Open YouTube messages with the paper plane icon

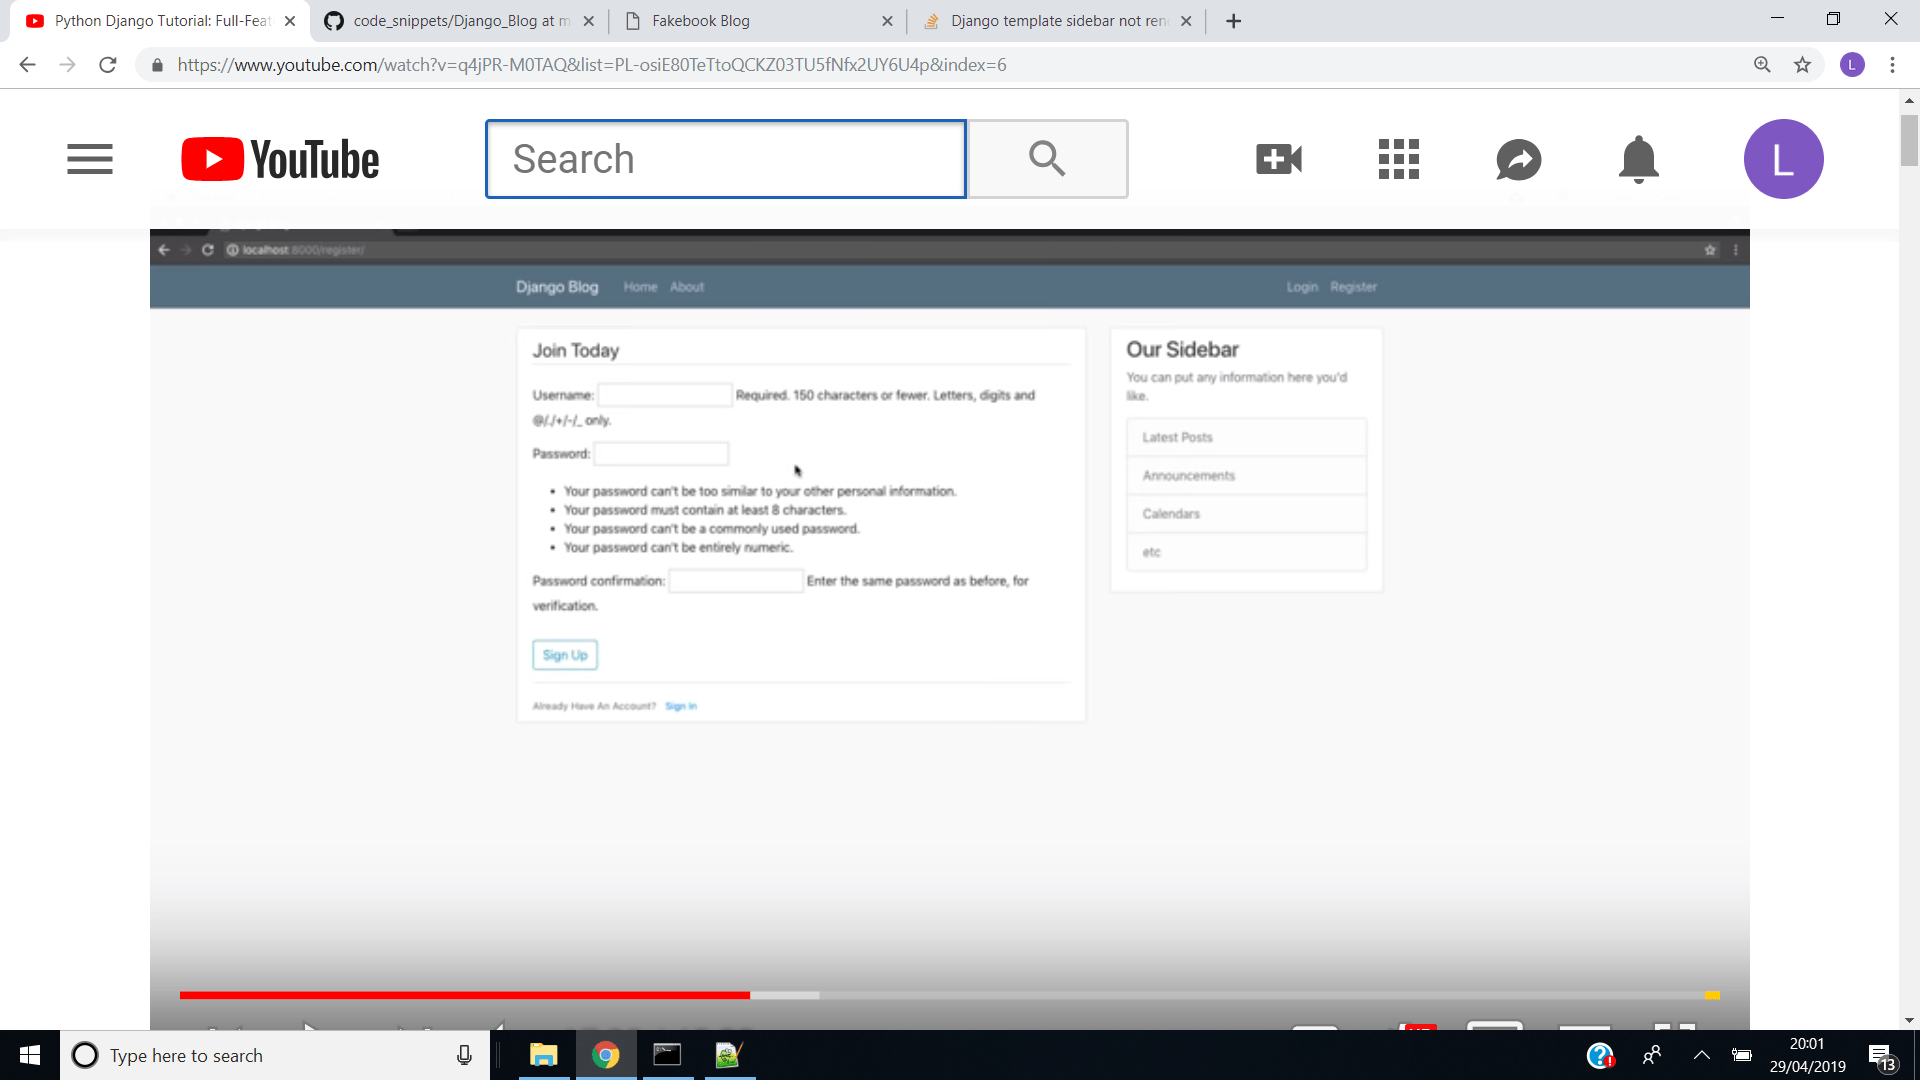pos(1518,158)
